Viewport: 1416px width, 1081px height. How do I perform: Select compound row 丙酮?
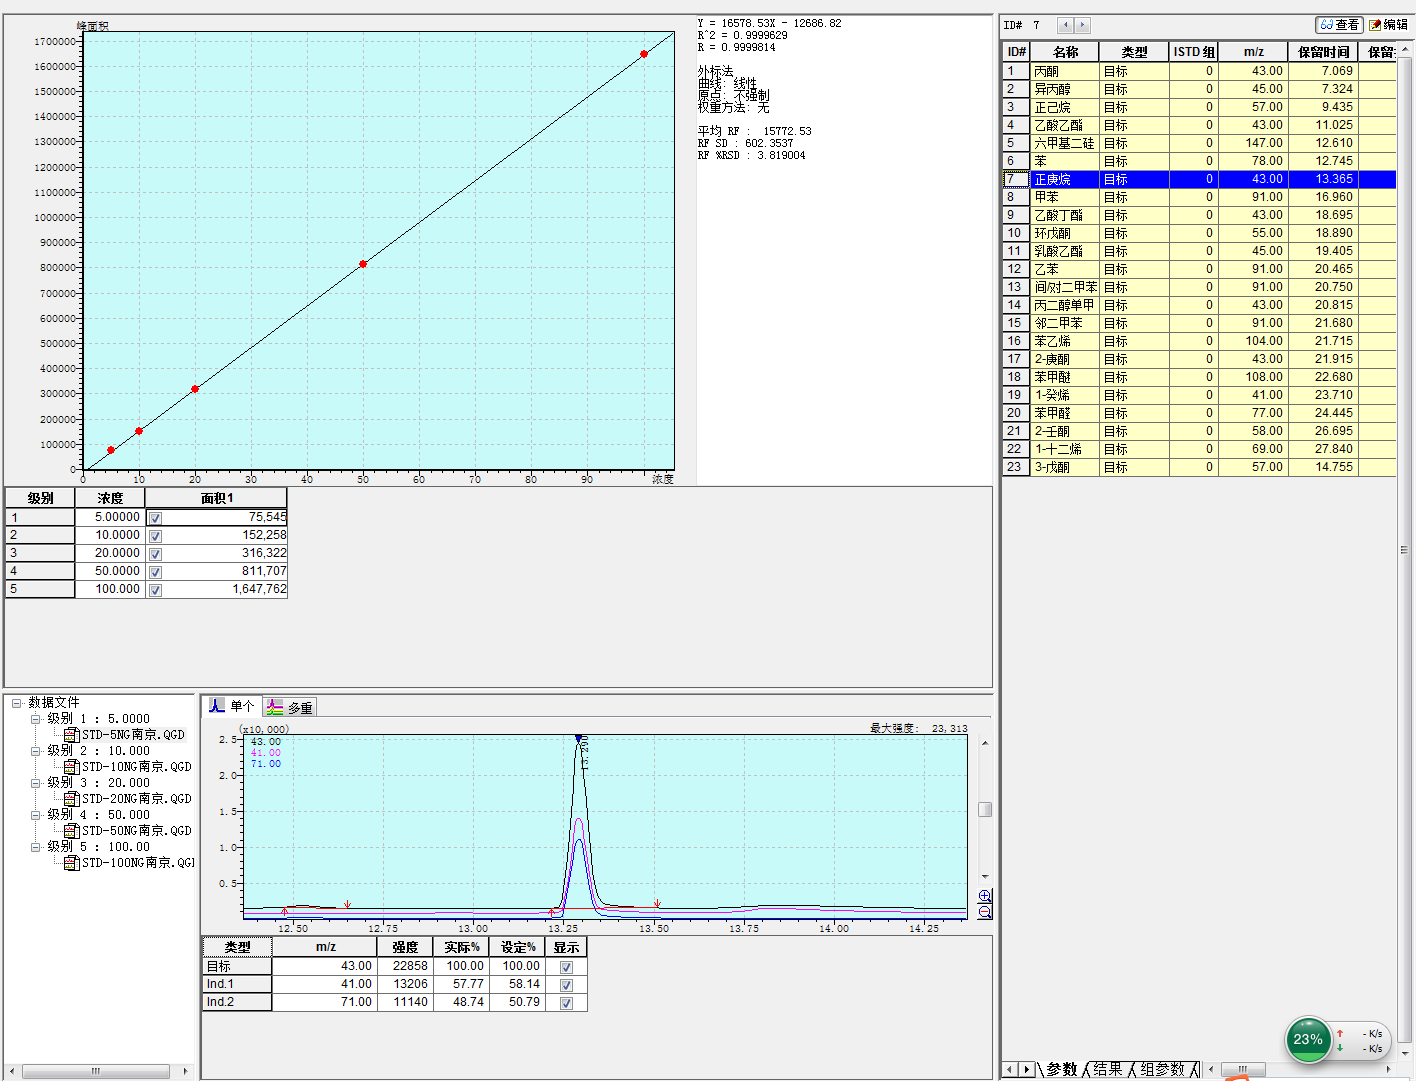click(1199, 71)
